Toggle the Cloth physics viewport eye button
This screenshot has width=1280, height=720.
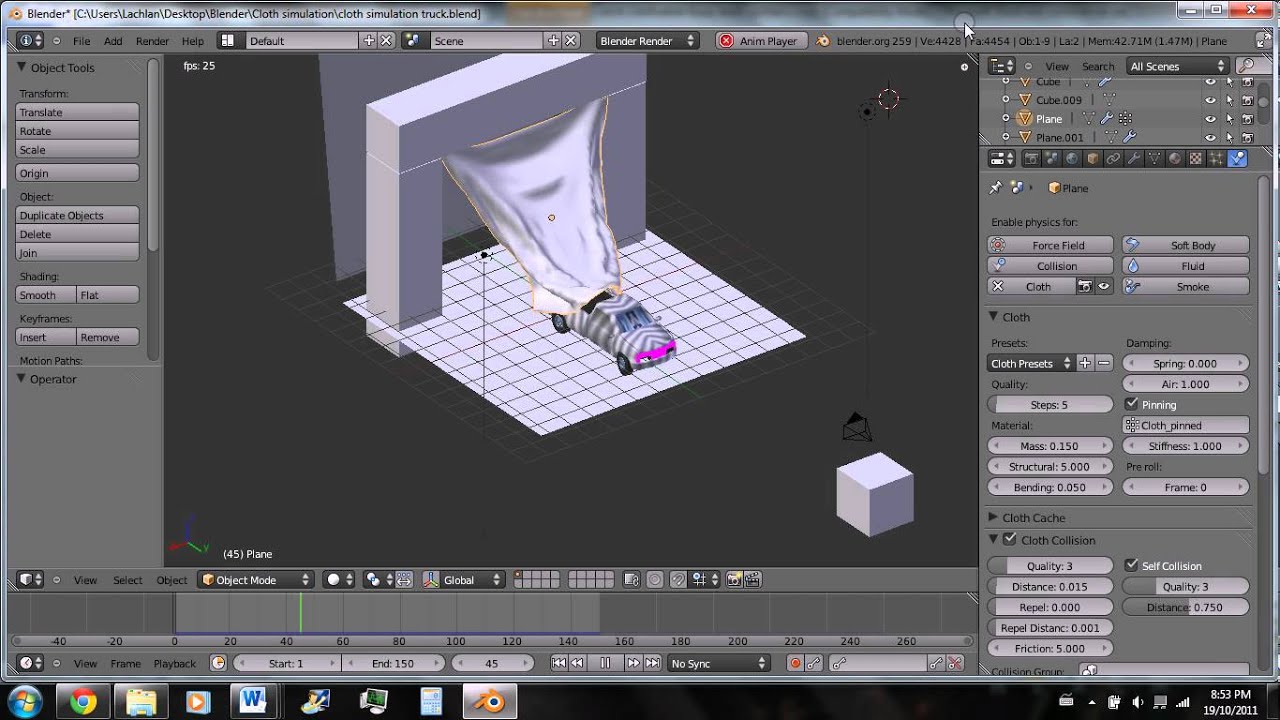1103,286
